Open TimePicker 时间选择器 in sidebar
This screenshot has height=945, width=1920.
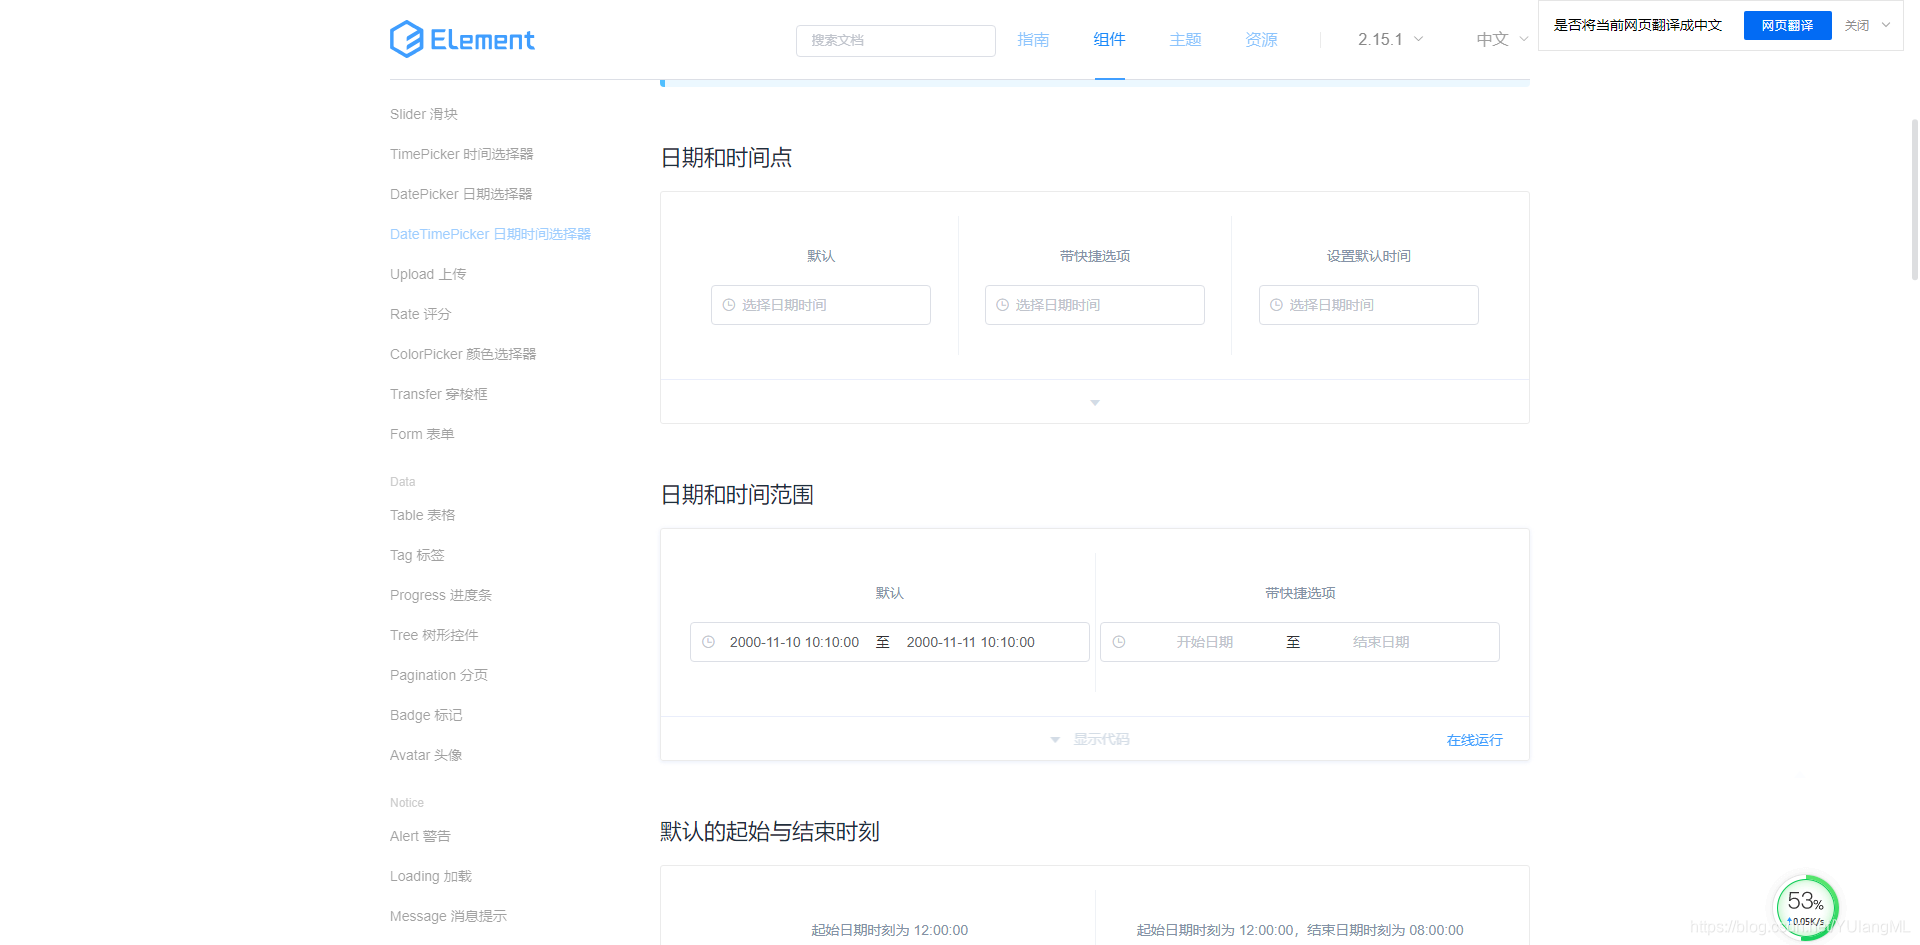click(462, 154)
